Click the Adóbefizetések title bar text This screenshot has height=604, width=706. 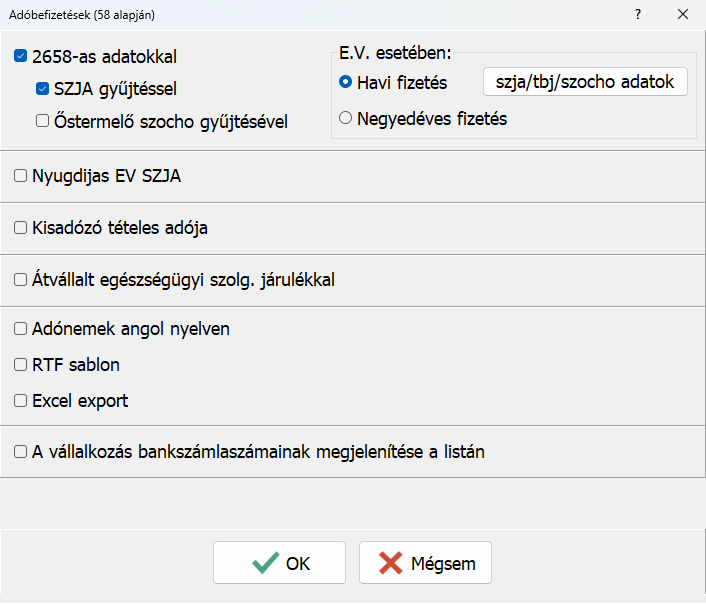[x=82, y=15]
